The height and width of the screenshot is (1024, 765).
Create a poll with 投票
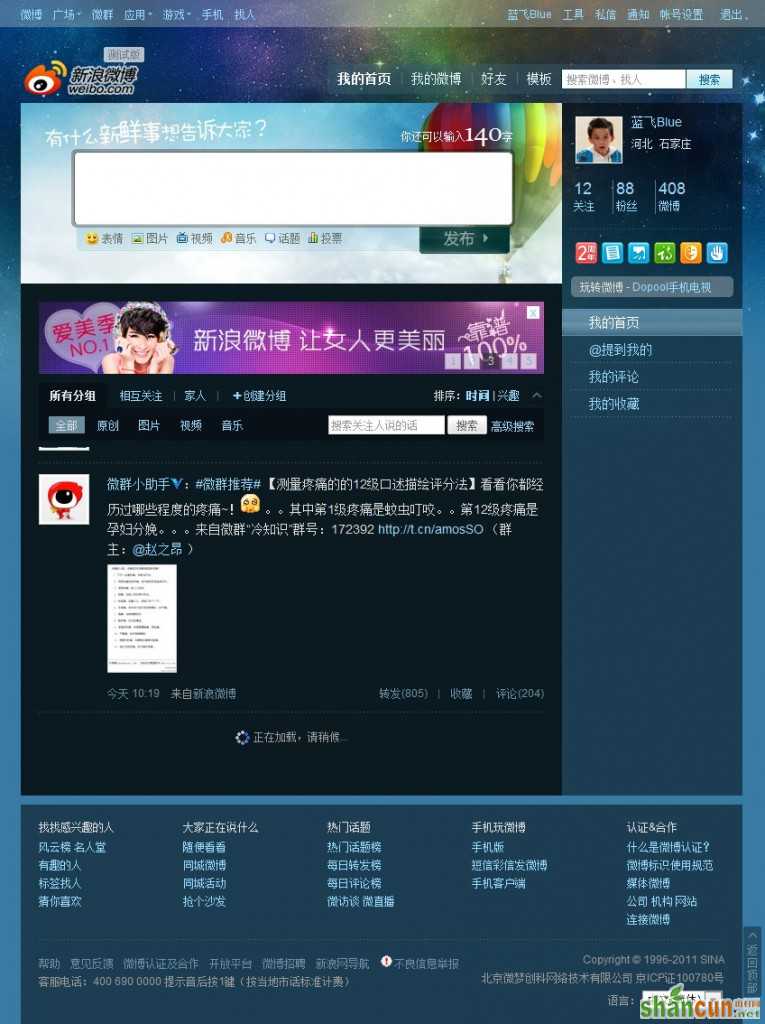[325, 238]
